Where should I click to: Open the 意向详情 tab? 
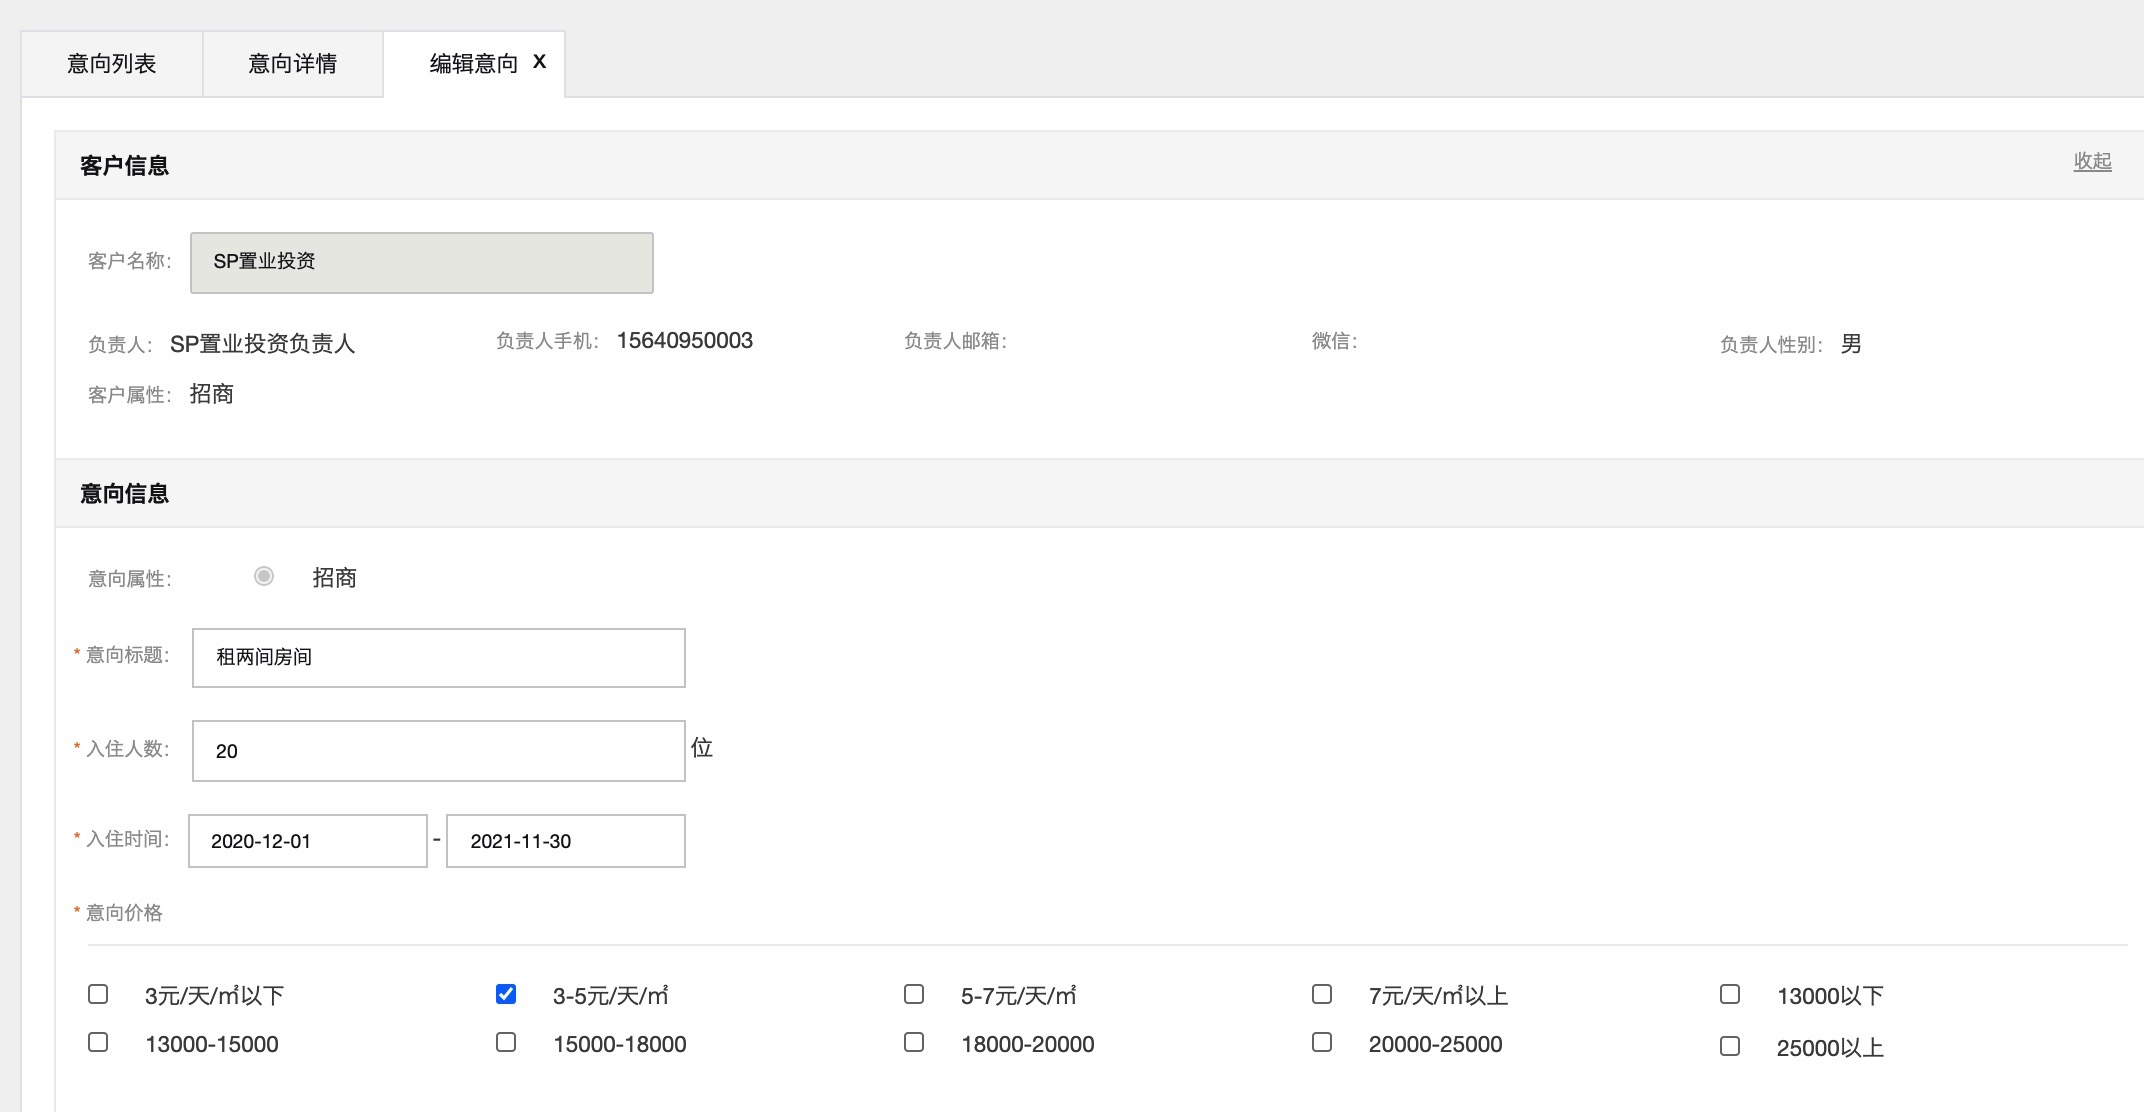(292, 64)
